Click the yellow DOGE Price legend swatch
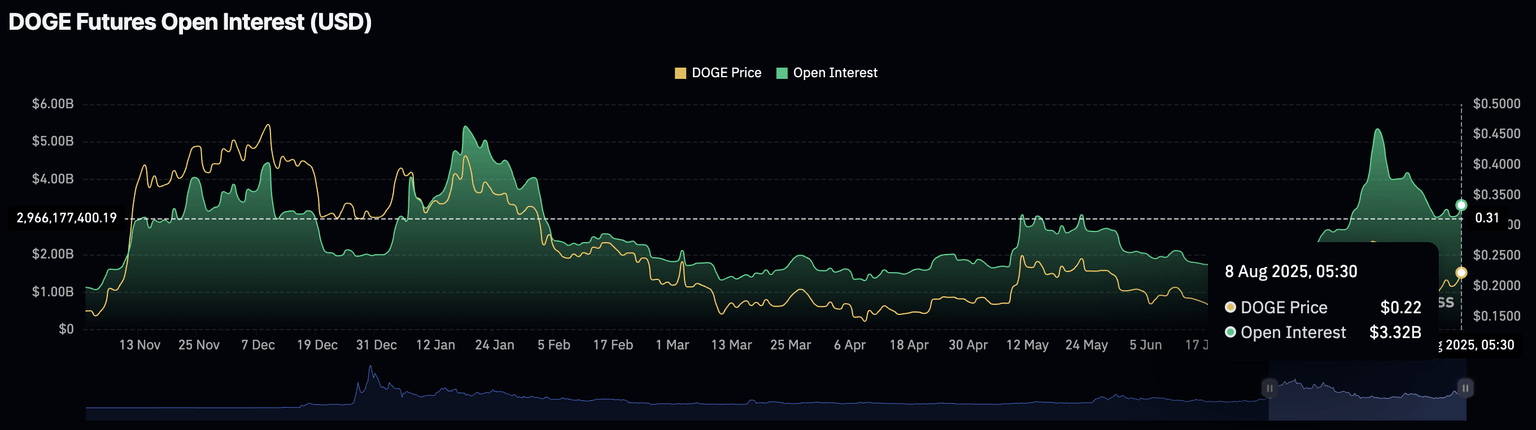 pos(681,73)
